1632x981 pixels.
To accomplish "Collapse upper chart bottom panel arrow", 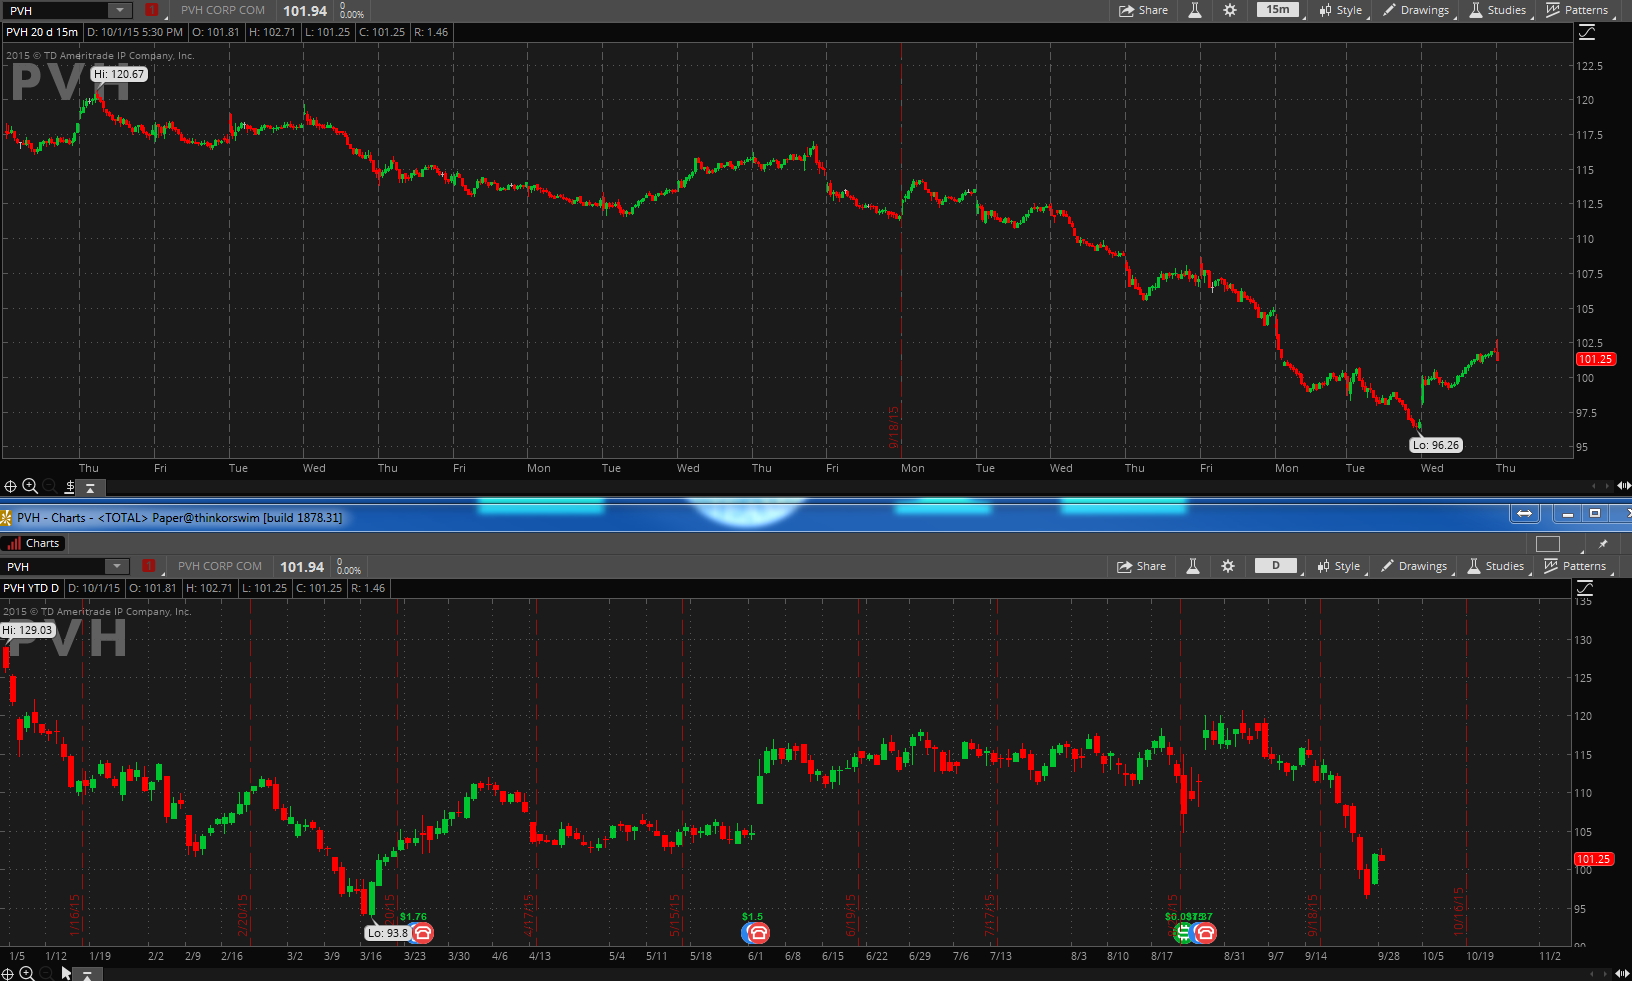I will [90, 488].
